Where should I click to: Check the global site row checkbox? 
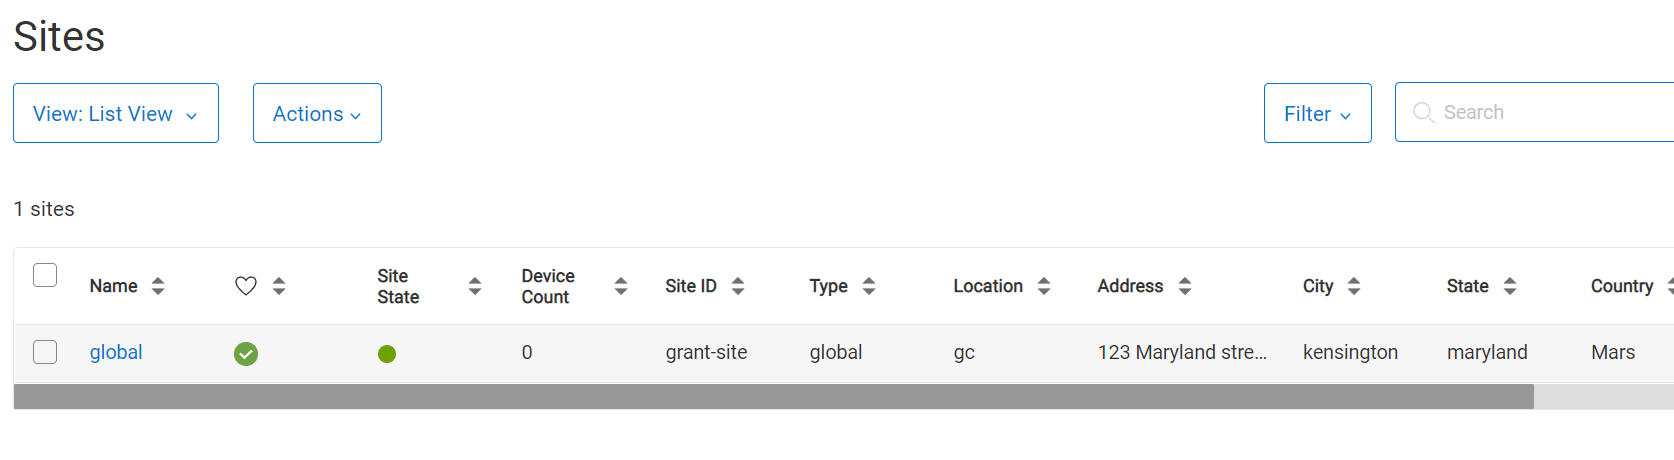[x=45, y=352]
